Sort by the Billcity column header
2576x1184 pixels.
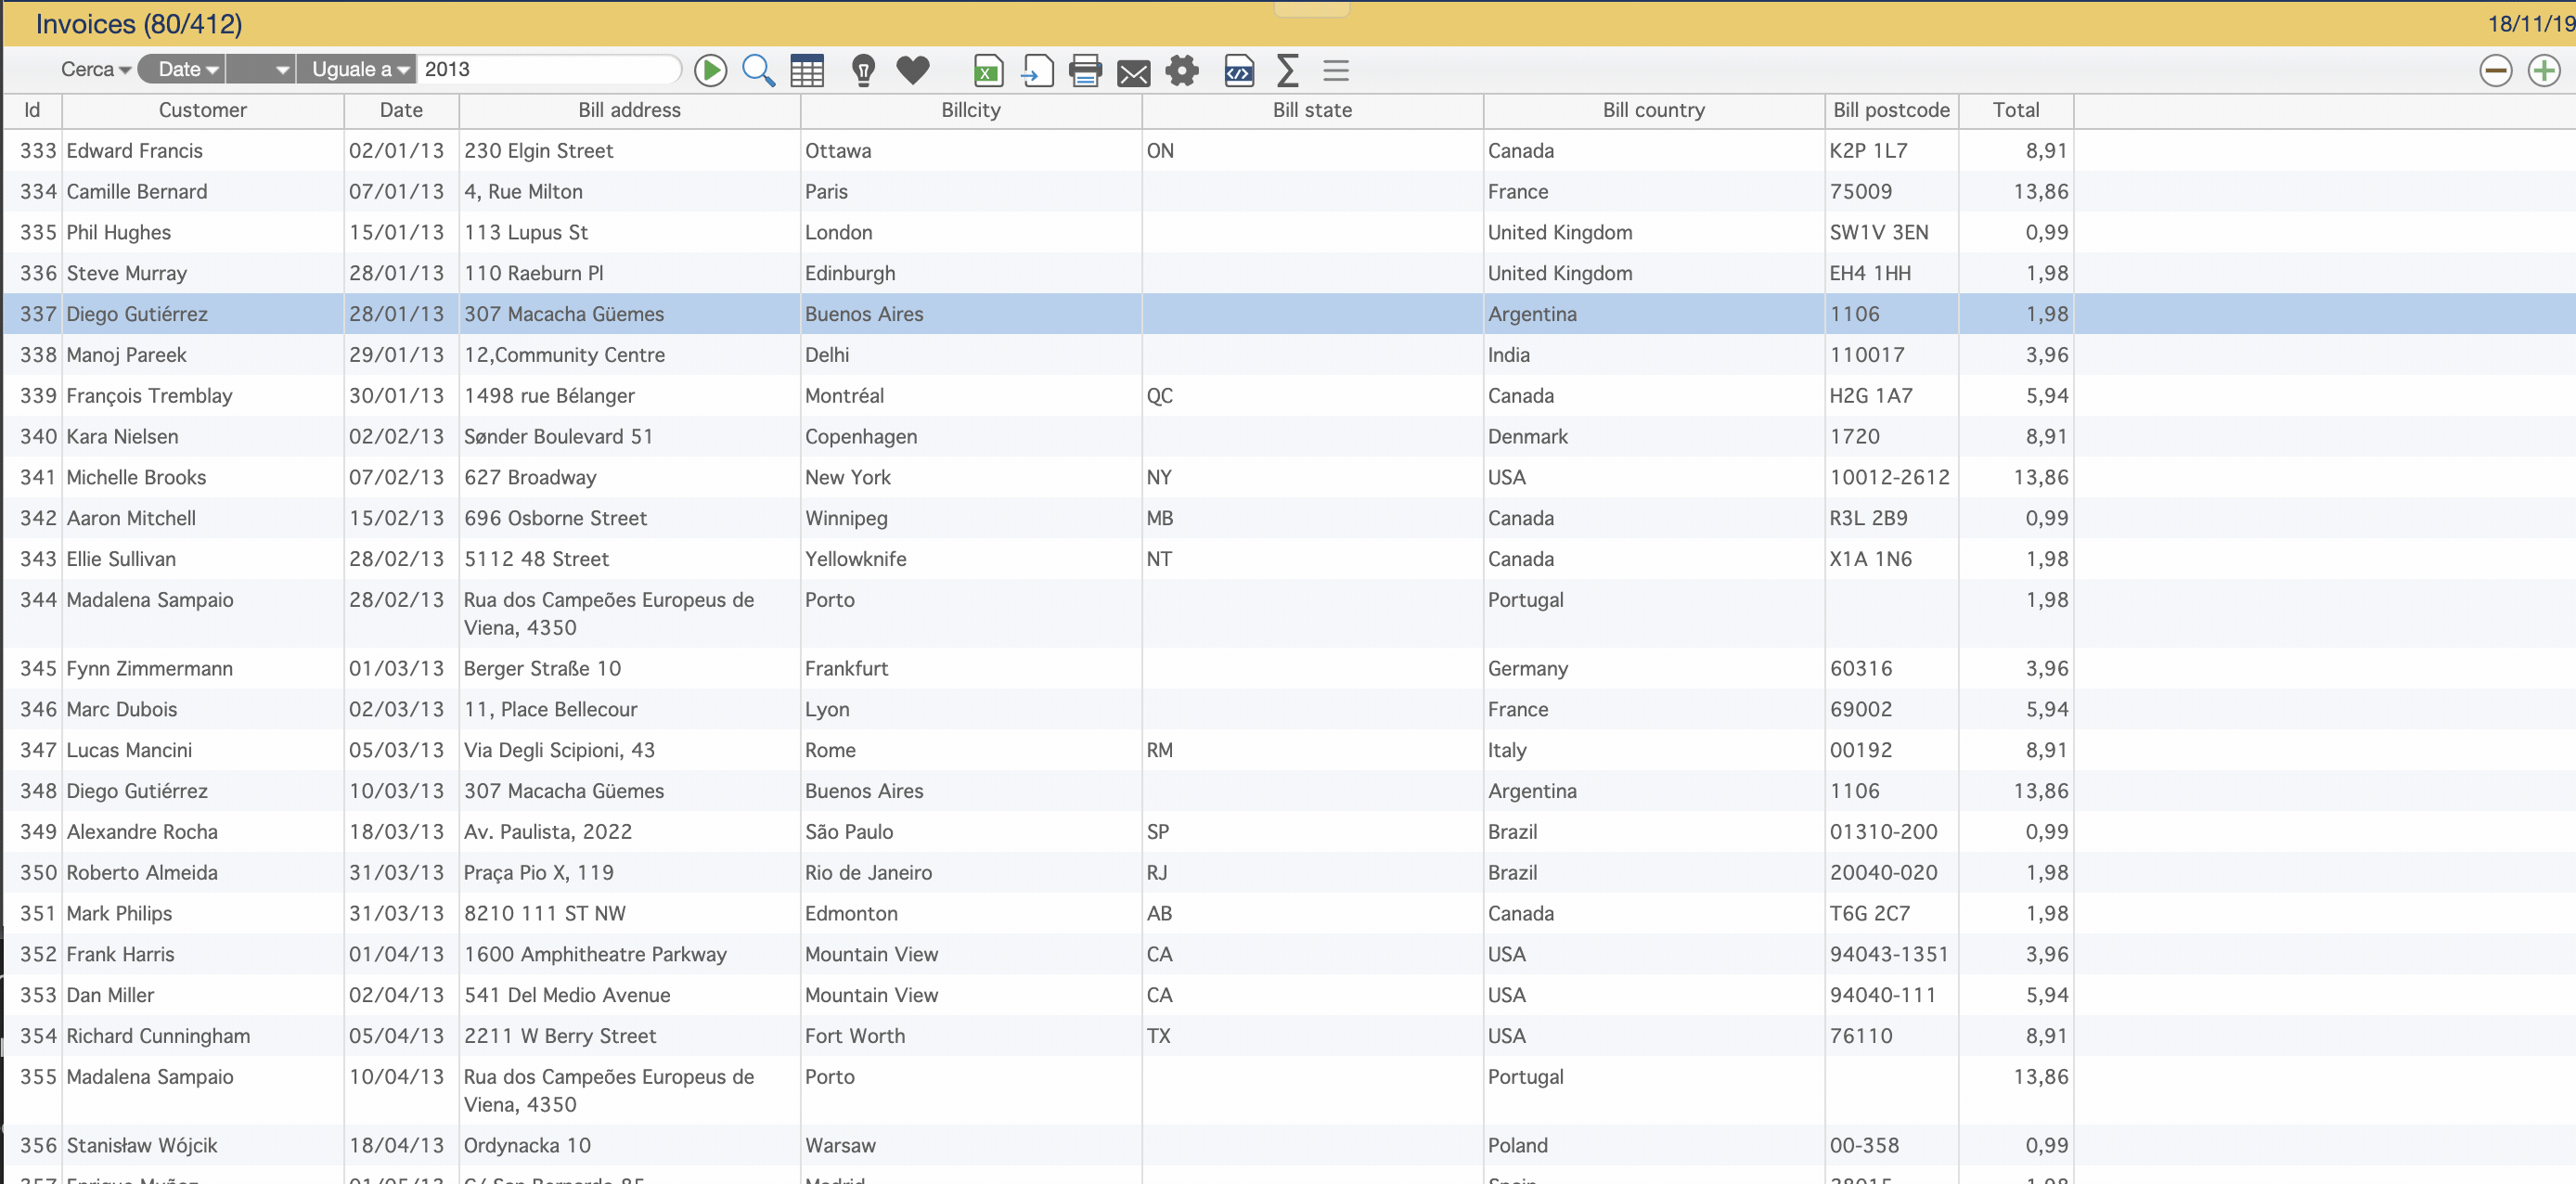(971, 110)
